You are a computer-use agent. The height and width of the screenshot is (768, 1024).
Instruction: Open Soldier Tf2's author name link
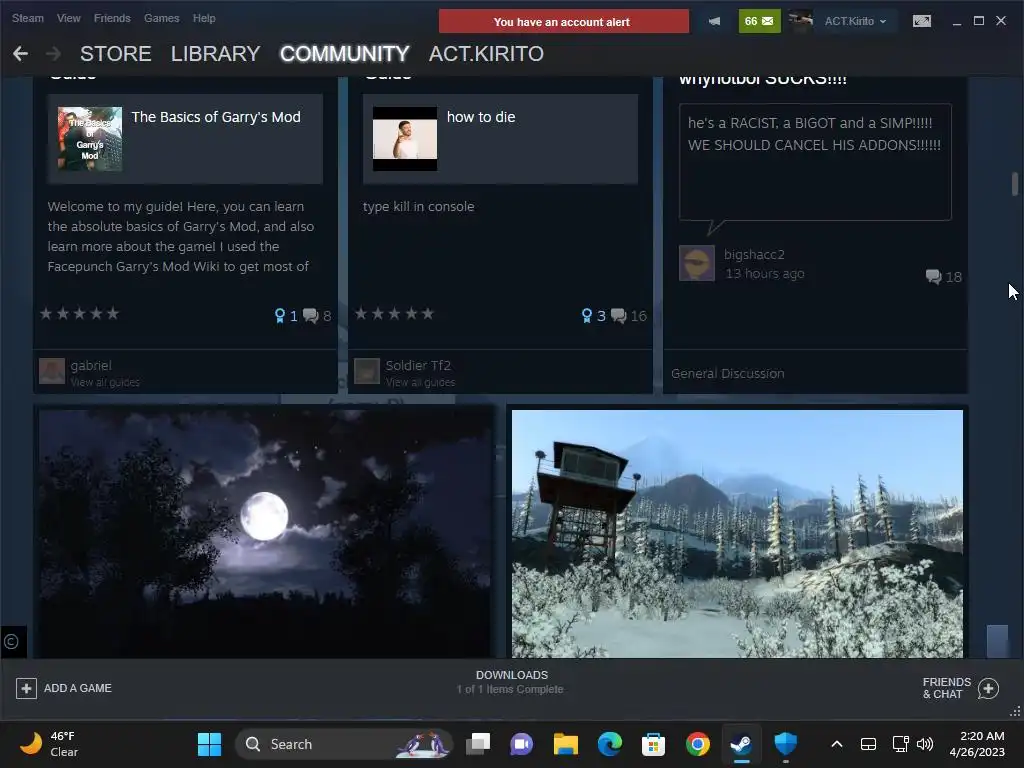pyautogui.click(x=418, y=366)
